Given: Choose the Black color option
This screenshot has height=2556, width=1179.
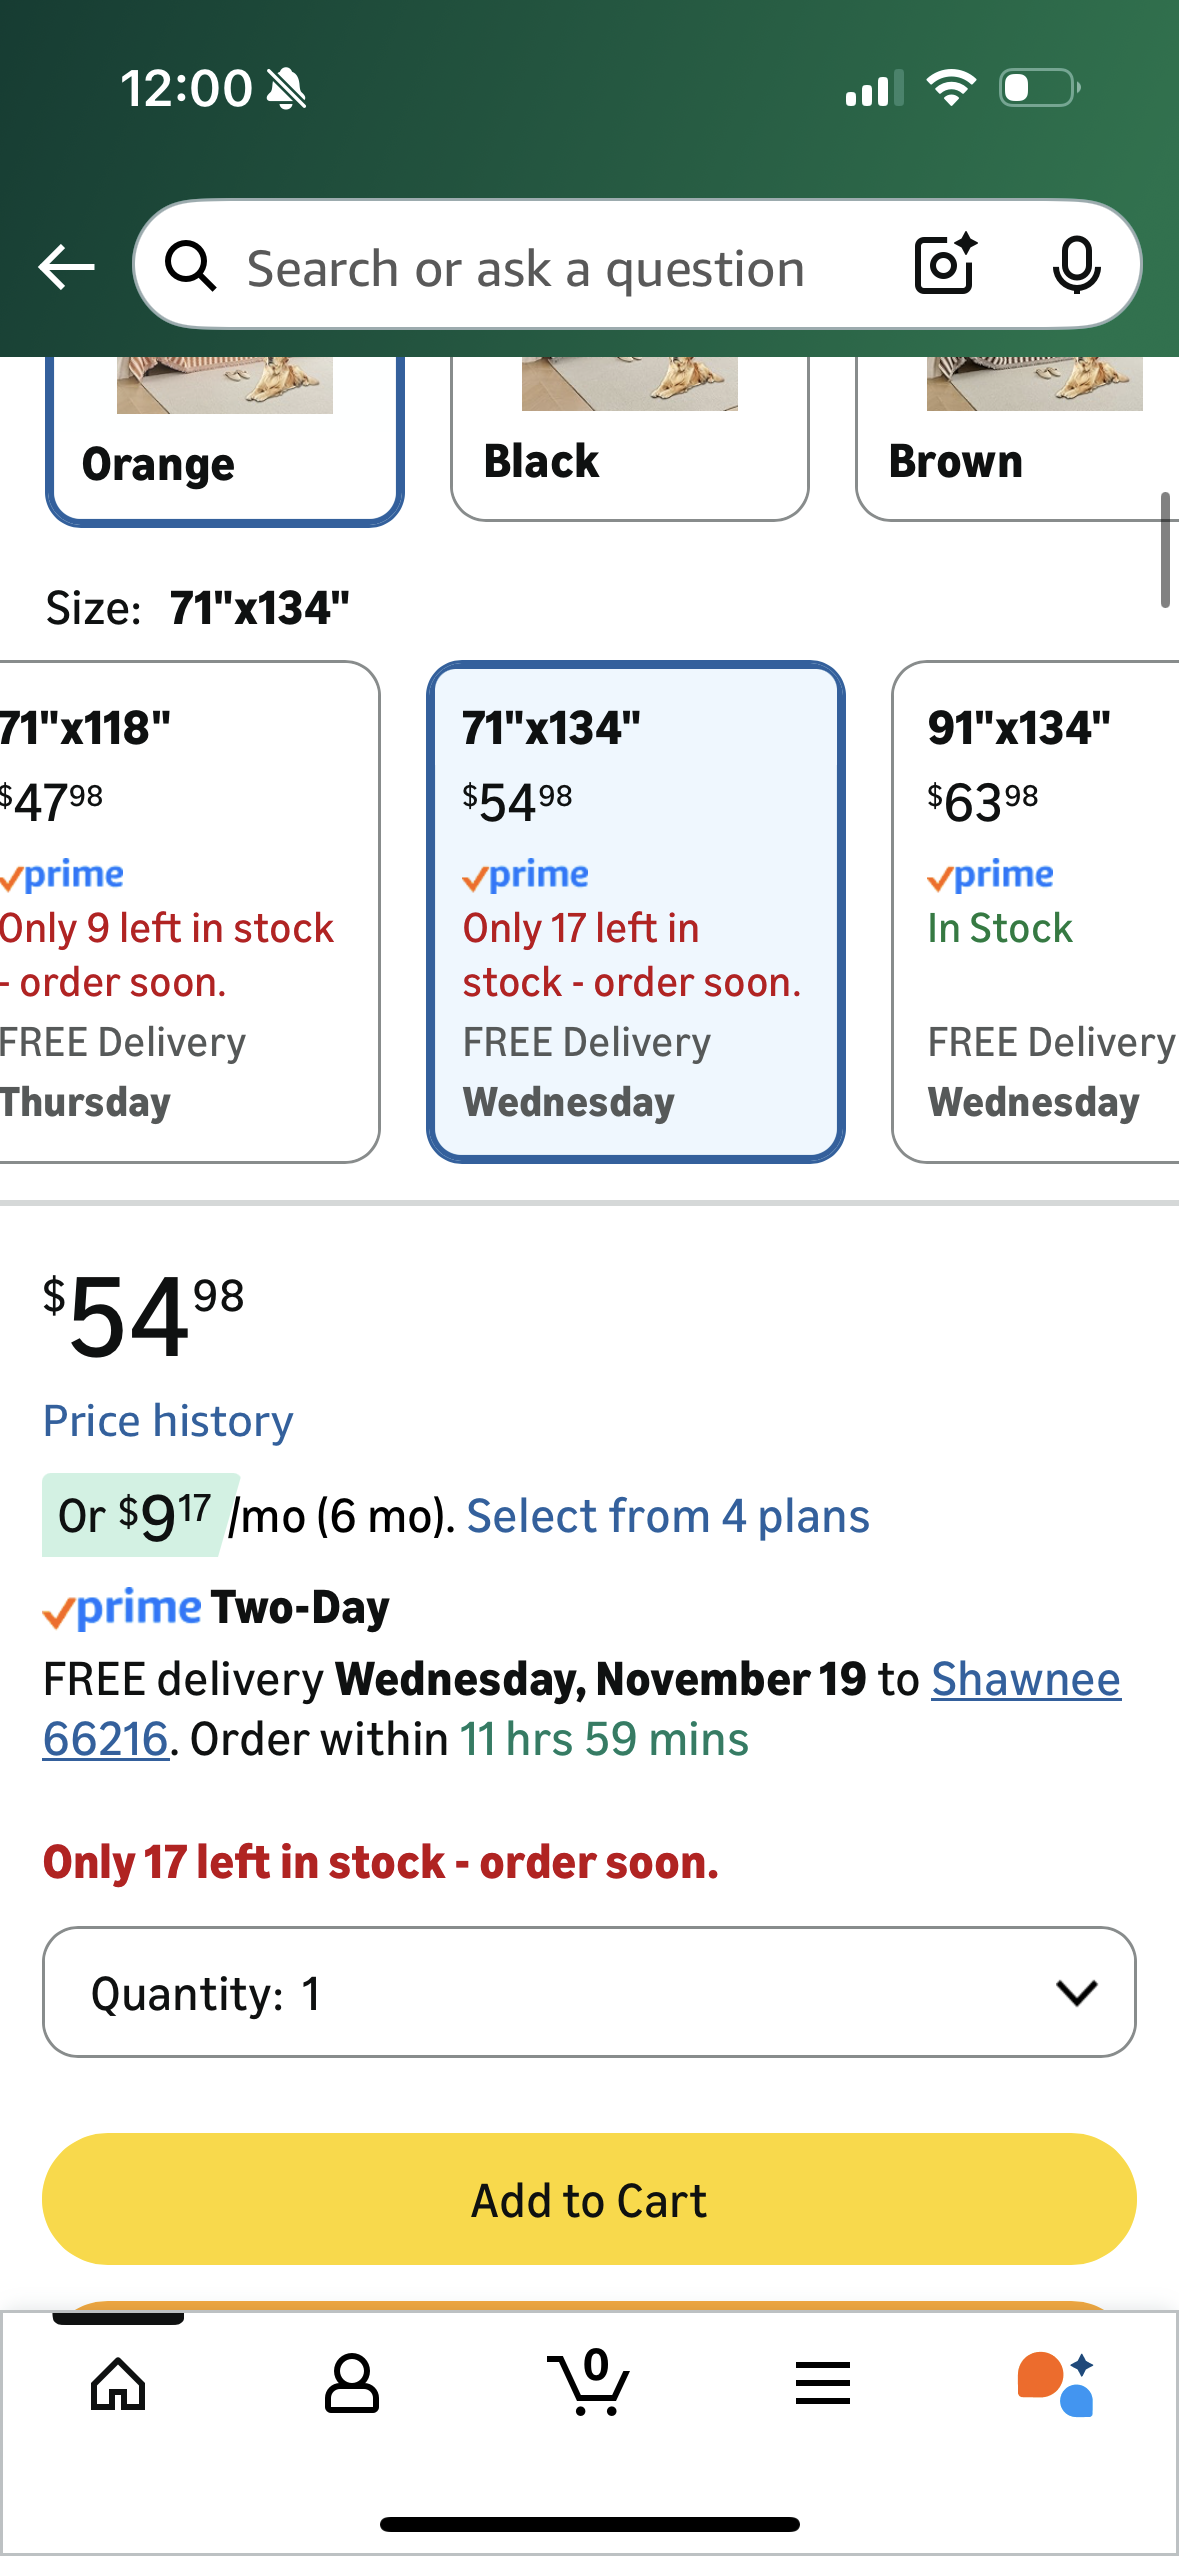Looking at the screenshot, I should point(630,440).
